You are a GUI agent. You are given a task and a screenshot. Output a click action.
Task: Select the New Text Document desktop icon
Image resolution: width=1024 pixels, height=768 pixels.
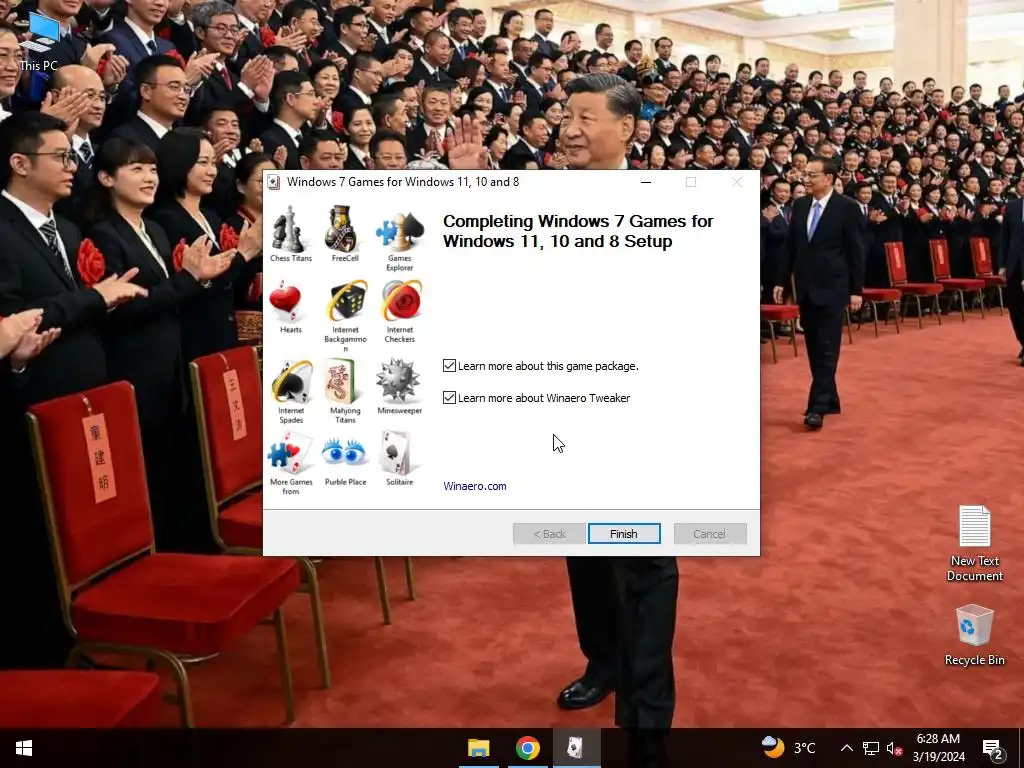point(974,543)
